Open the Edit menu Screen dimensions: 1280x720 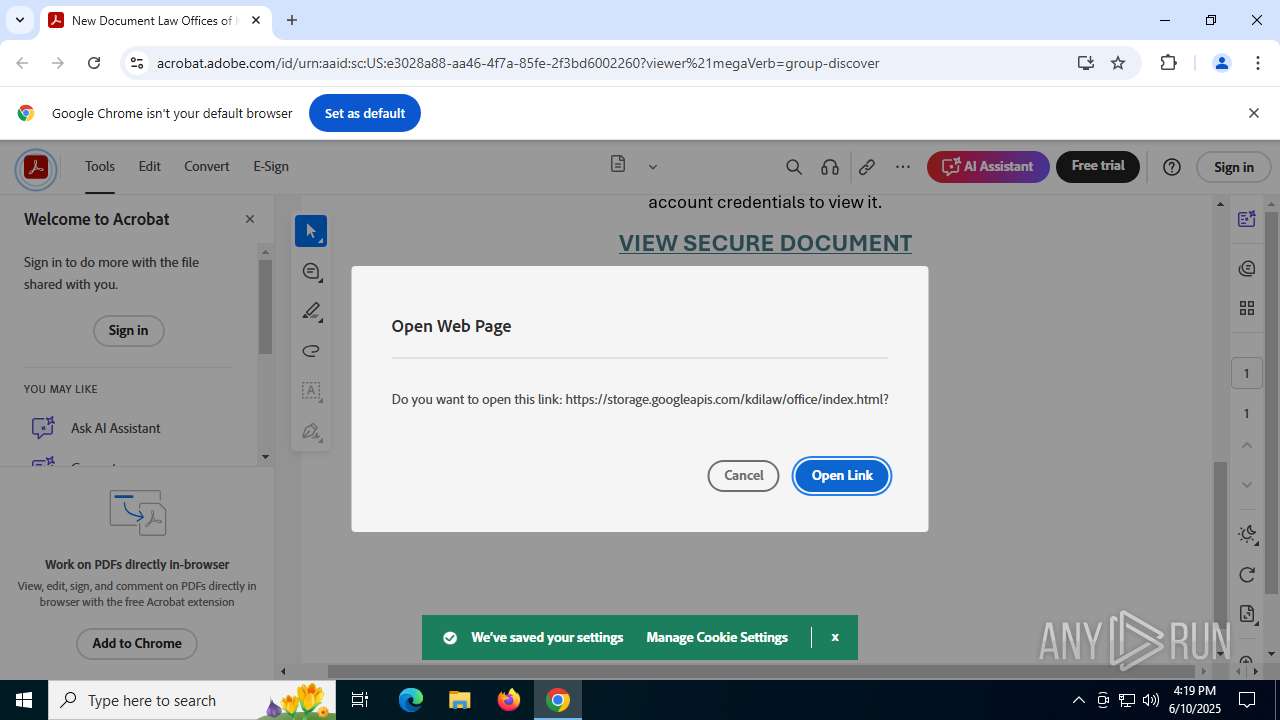click(149, 167)
